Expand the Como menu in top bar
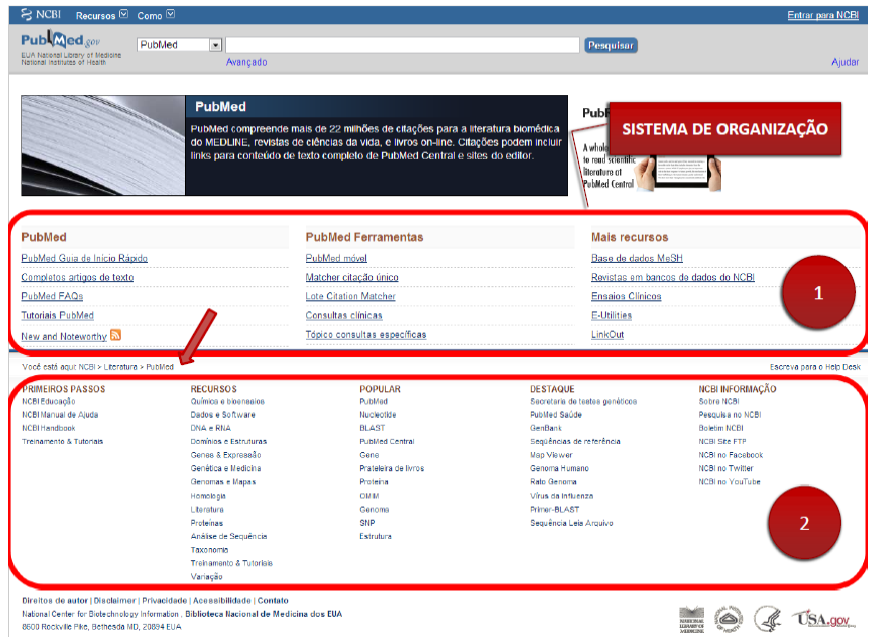This screenshot has height=637, width=871. click(x=156, y=15)
